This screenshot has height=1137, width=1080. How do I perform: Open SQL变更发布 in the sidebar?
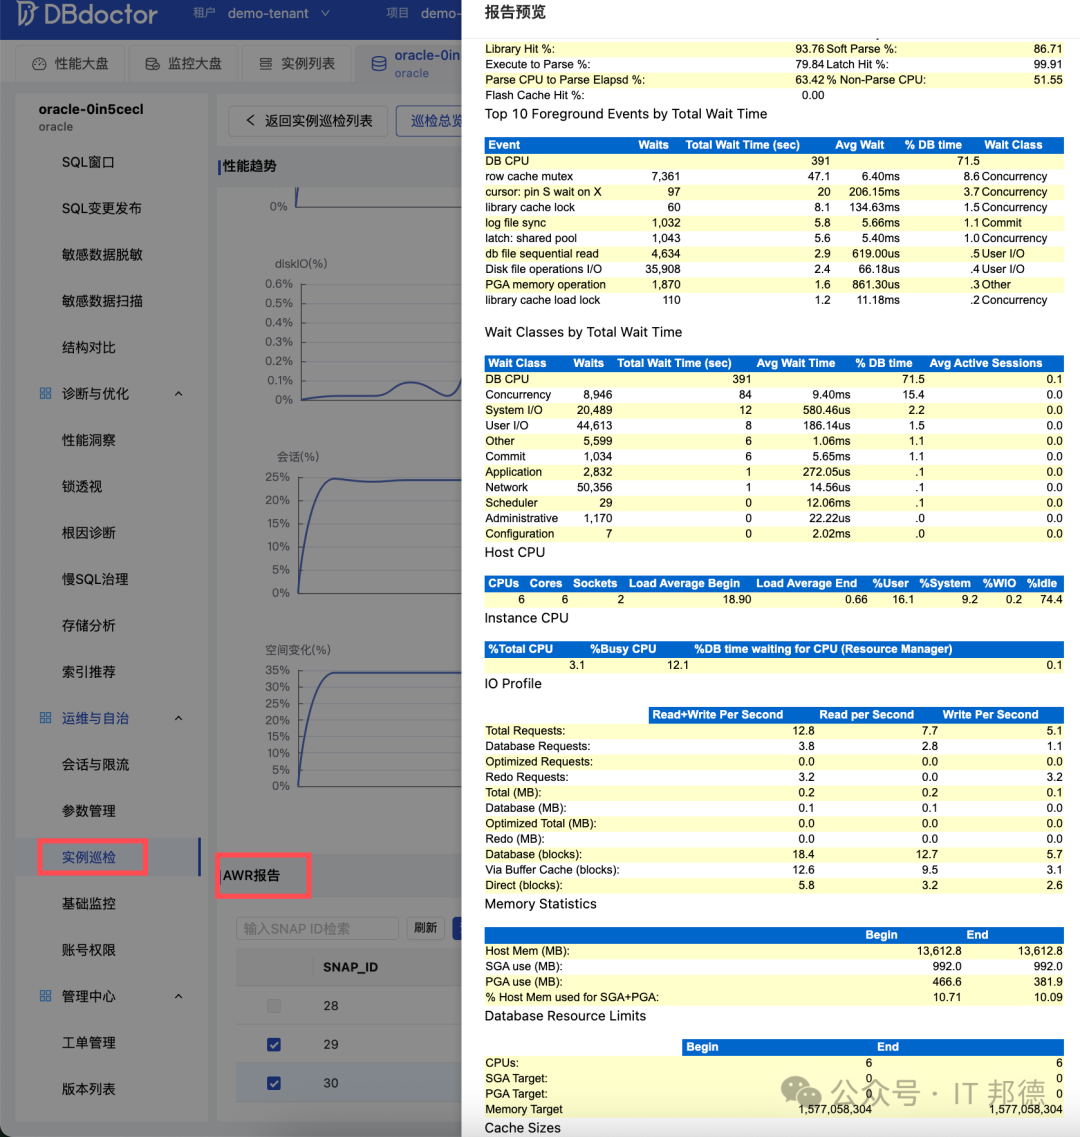[102, 209]
